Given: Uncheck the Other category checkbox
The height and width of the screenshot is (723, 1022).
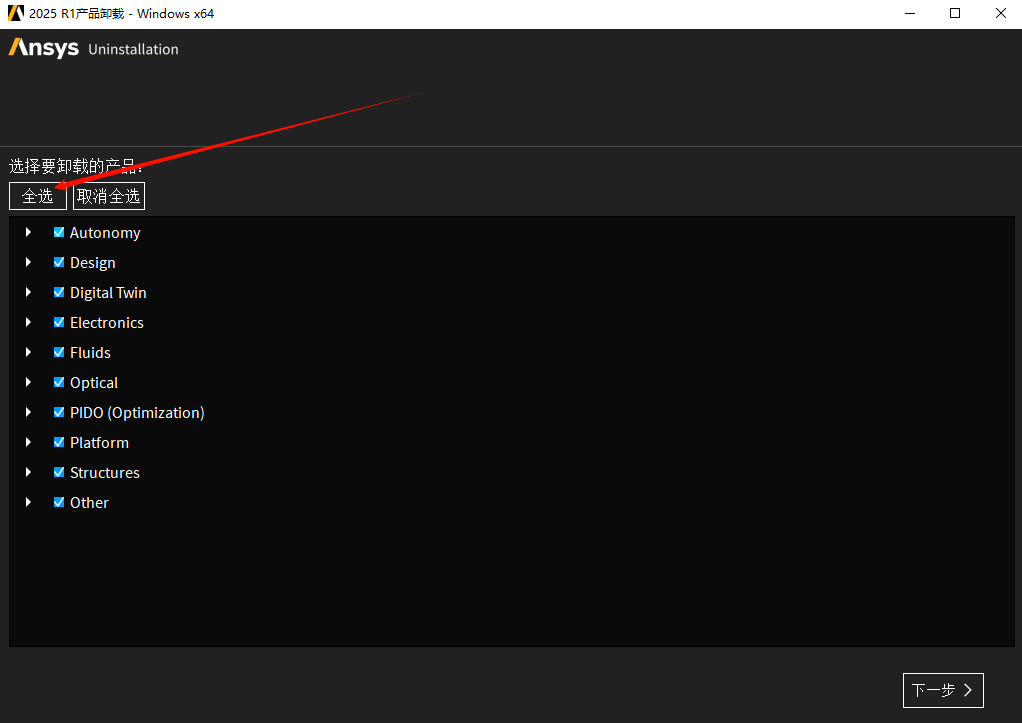Looking at the screenshot, I should click(59, 502).
